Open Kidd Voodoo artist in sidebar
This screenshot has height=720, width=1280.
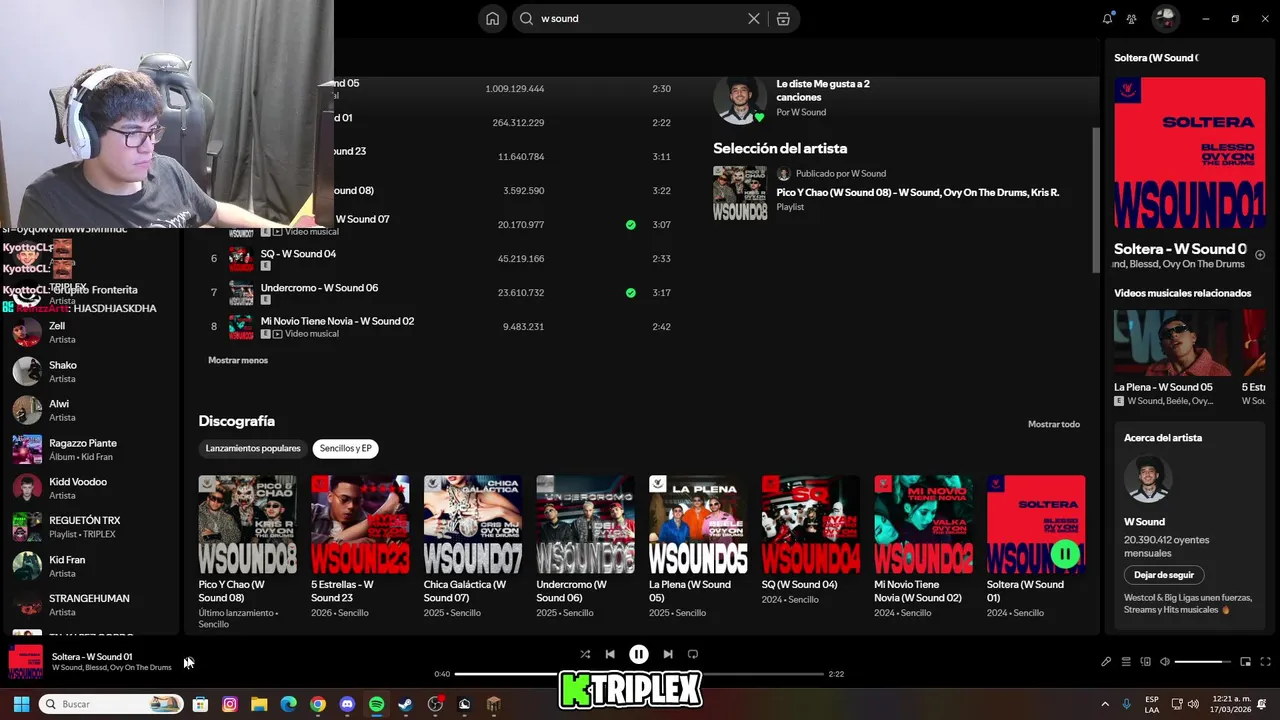point(90,488)
